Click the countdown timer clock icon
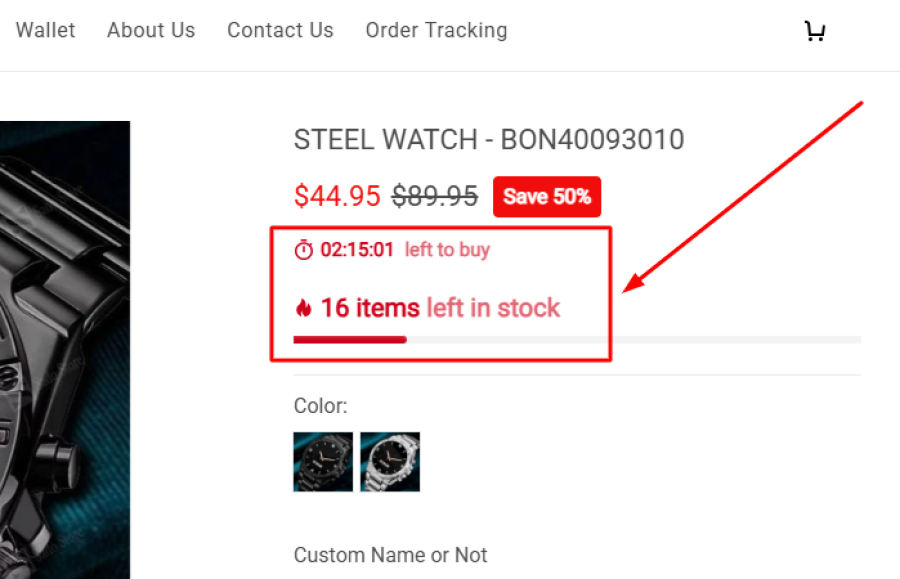The image size is (900, 579). click(304, 250)
